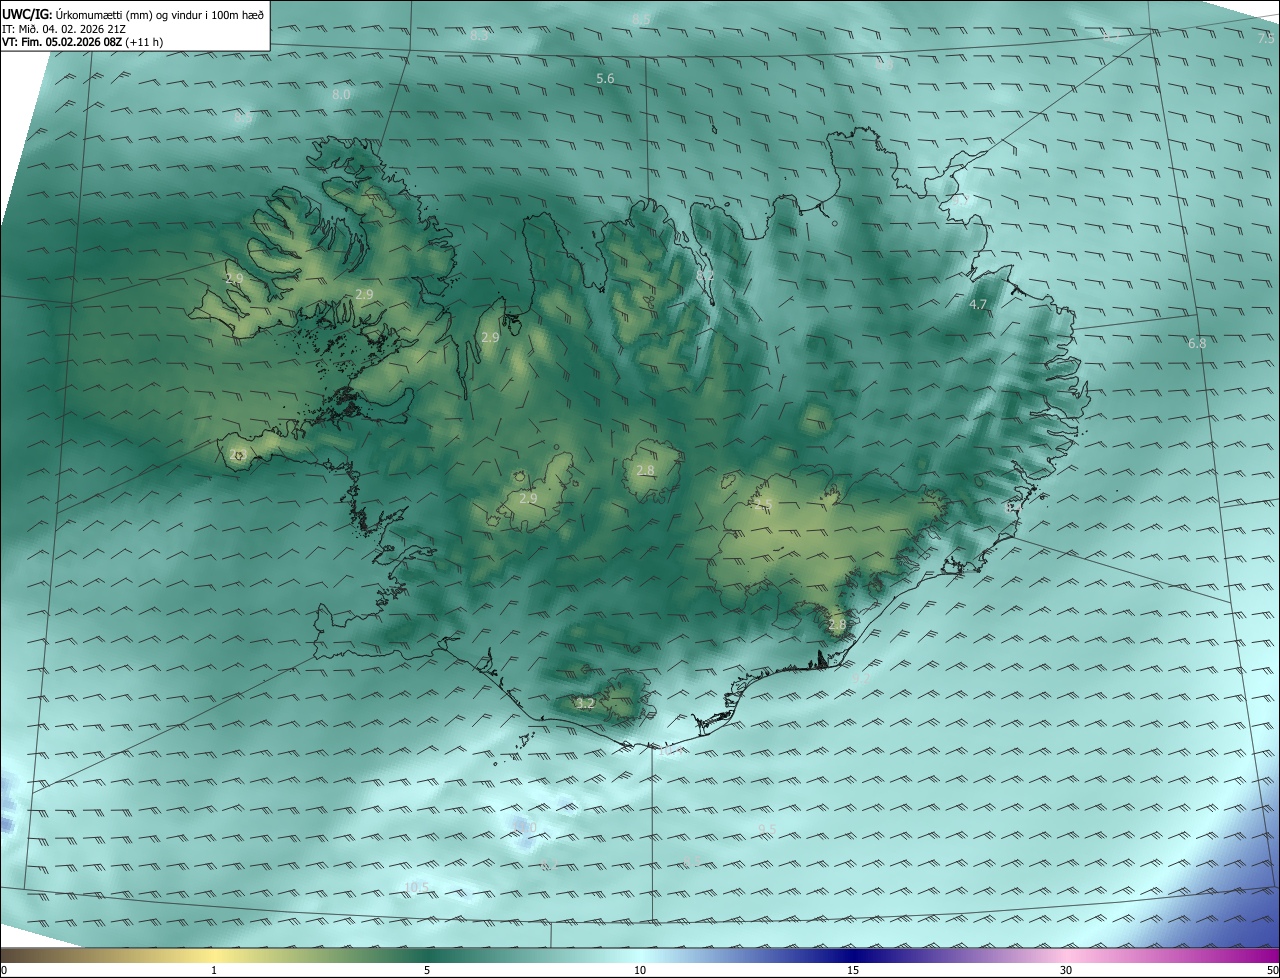Screen dimensions: 1280x978
Task: Click the 5.6 value label north of Iceland
Action: pos(605,78)
